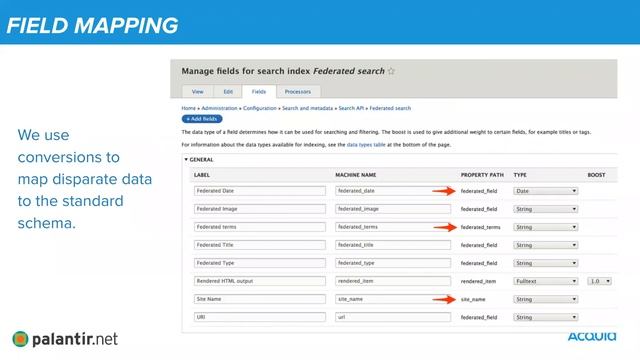Image resolution: width=640 pixels, height=360 pixels.
Task: Open Fulltext type dropdown for Rendered HTML output
Action: coord(545,281)
